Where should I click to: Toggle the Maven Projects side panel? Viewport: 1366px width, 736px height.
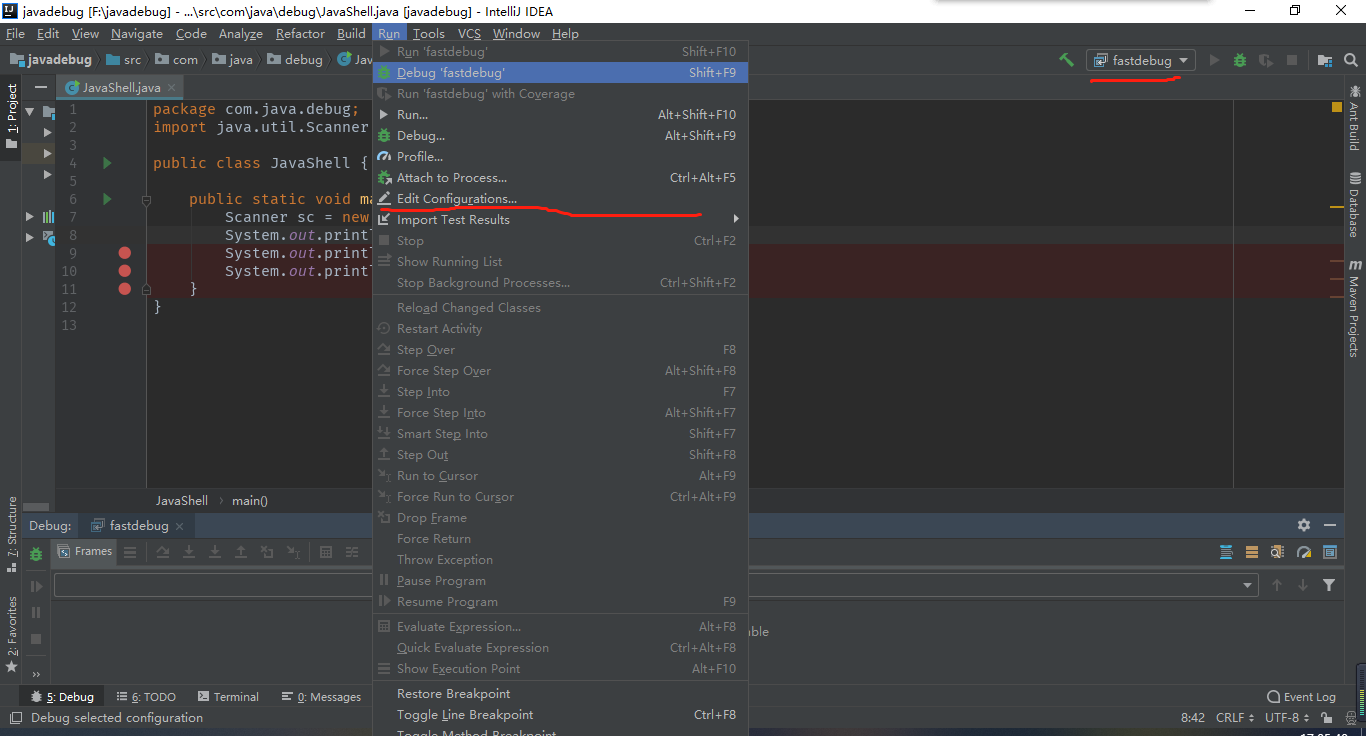(1354, 308)
